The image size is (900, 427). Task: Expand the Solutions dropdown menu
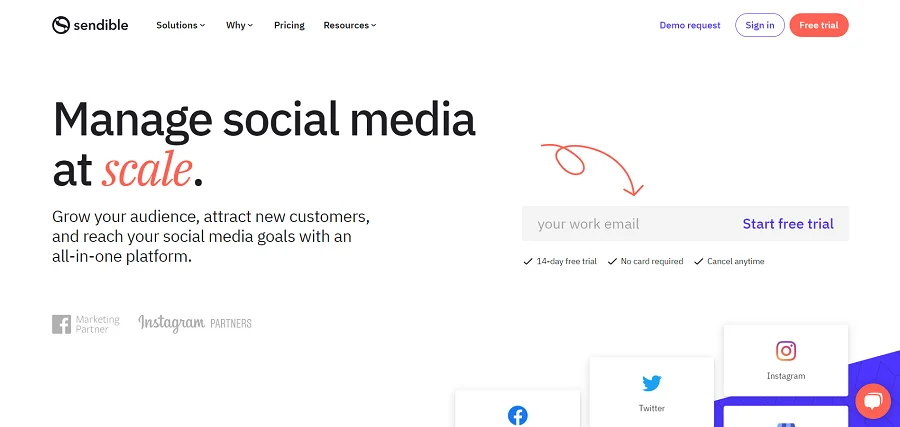click(x=180, y=25)
